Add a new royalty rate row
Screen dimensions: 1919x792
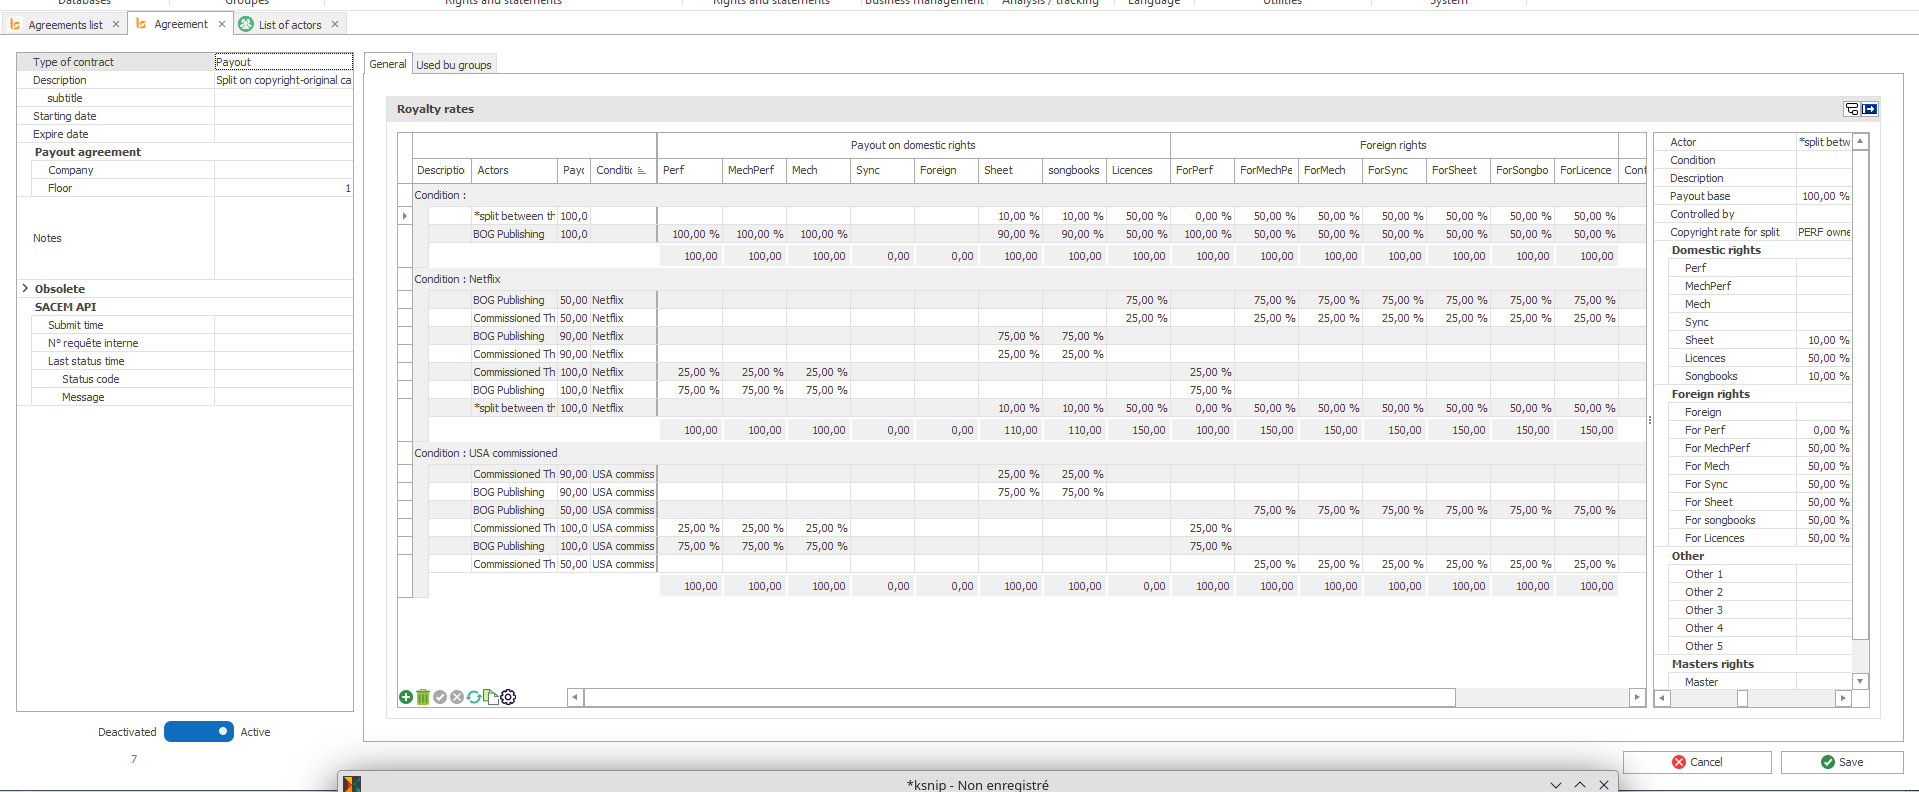coord(406,697)
